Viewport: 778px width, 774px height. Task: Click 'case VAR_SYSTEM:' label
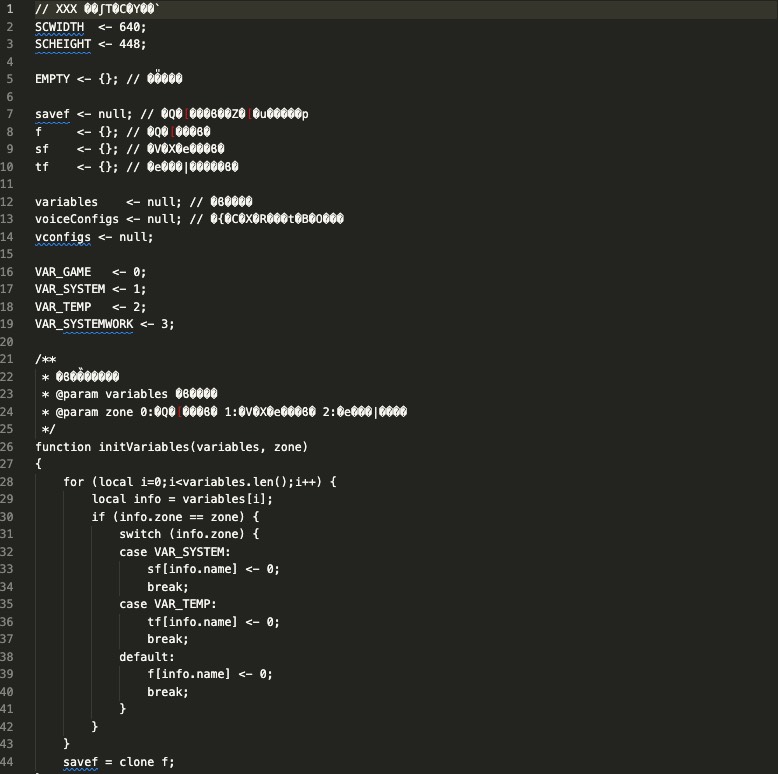(174, 552)
